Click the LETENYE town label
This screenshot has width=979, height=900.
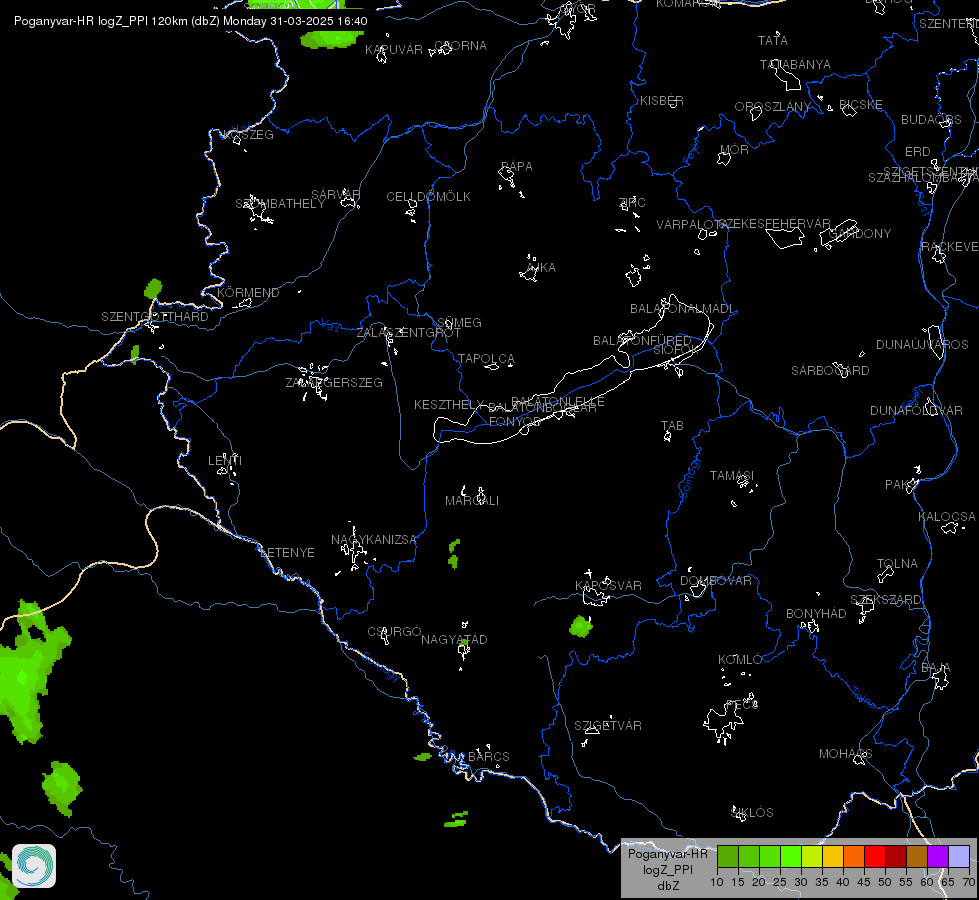point(287,553)
